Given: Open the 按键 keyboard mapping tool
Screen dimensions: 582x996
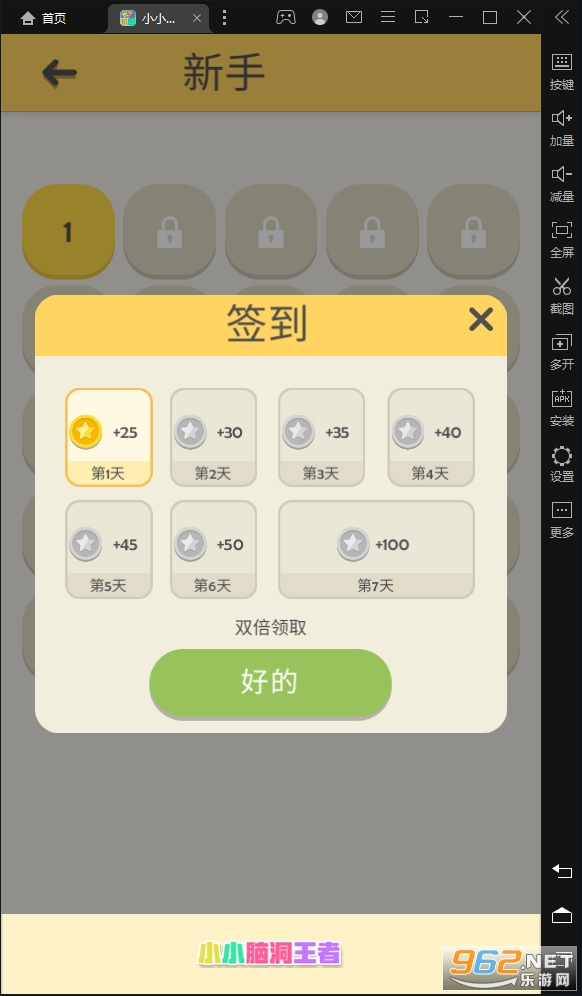Looking at the screenshot, I should [x=562, y=72].
